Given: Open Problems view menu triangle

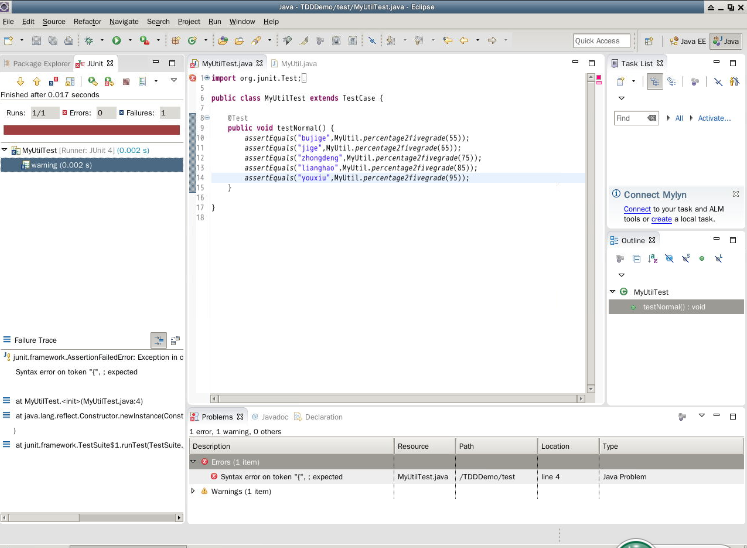Looking at the screenshot, I should tap(701, 416).
